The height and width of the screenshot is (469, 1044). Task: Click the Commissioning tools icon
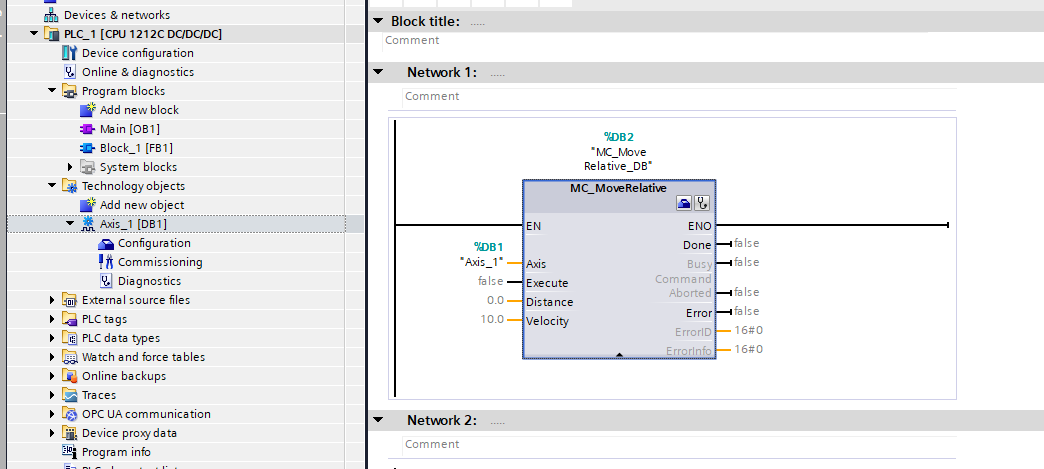point(106,262)
